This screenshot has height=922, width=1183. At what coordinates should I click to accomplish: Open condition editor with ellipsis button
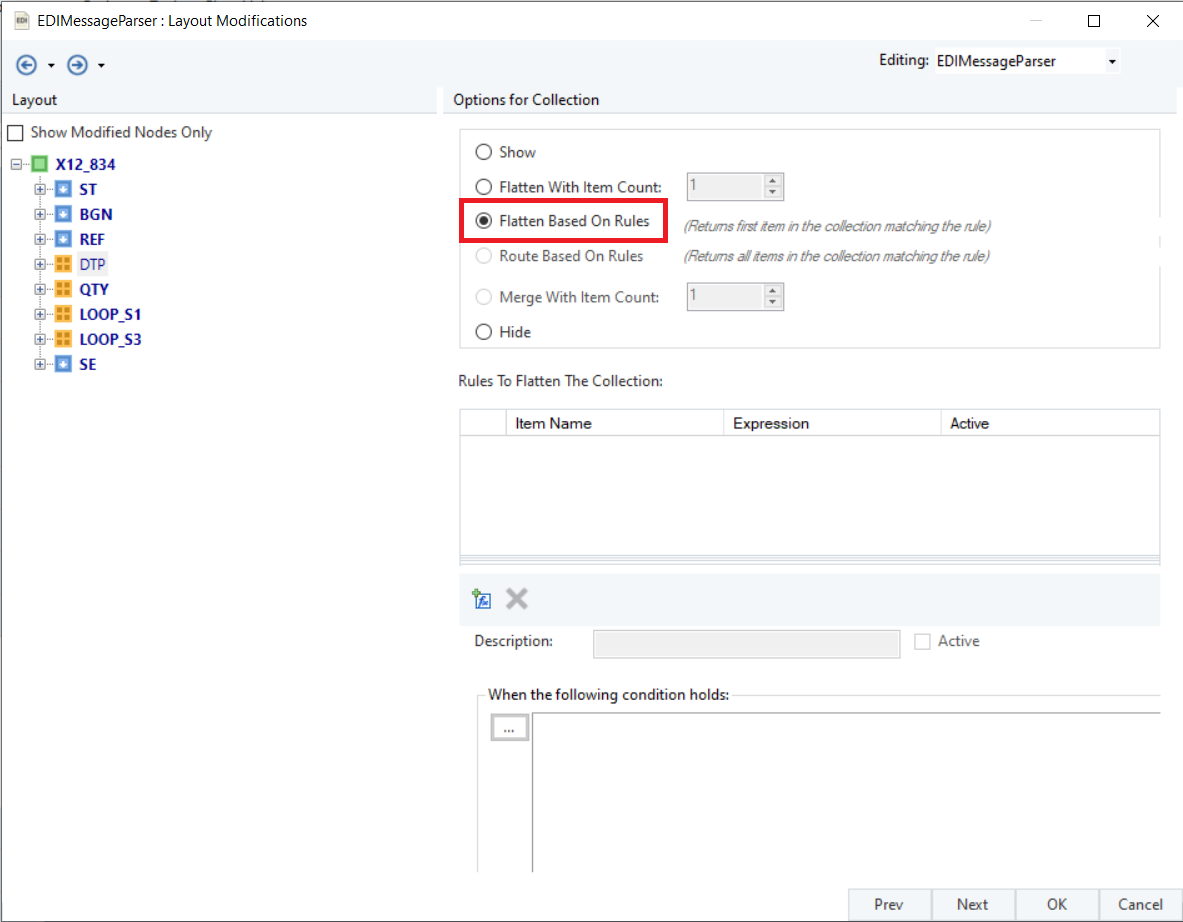[509, 729]
